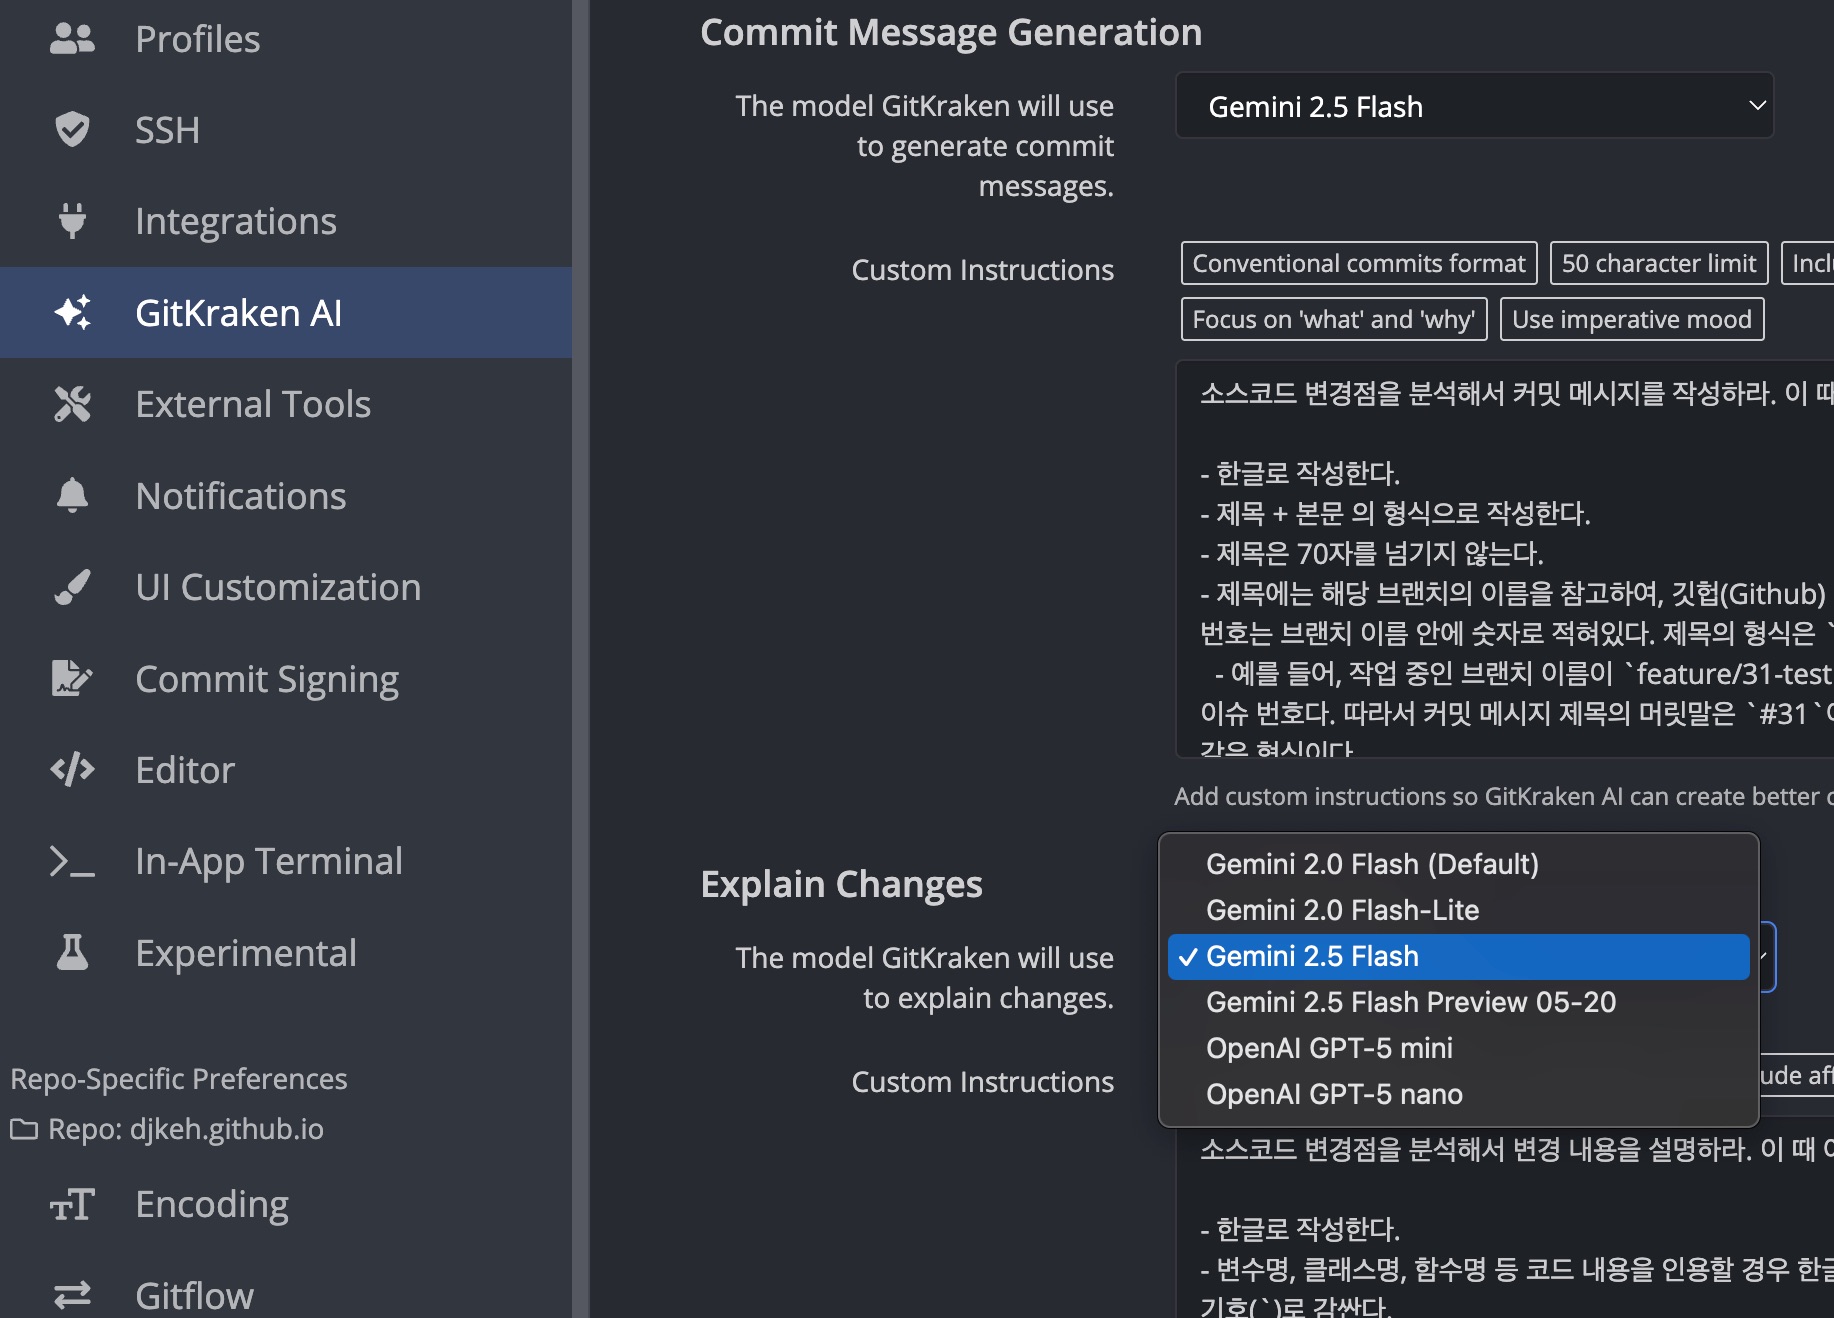Viewport: 1834px width, 1318px height.
Task: Open the Editor code icon
Action: click(71, 769)
